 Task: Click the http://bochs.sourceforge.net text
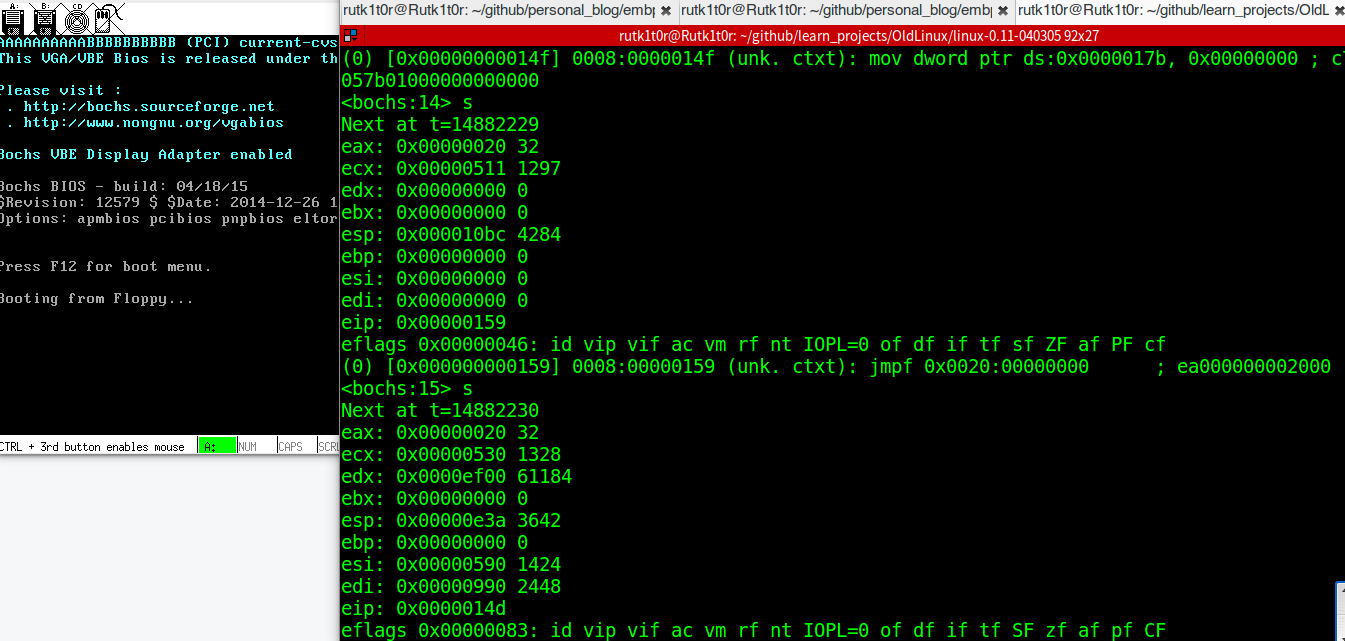click(149, 106)
